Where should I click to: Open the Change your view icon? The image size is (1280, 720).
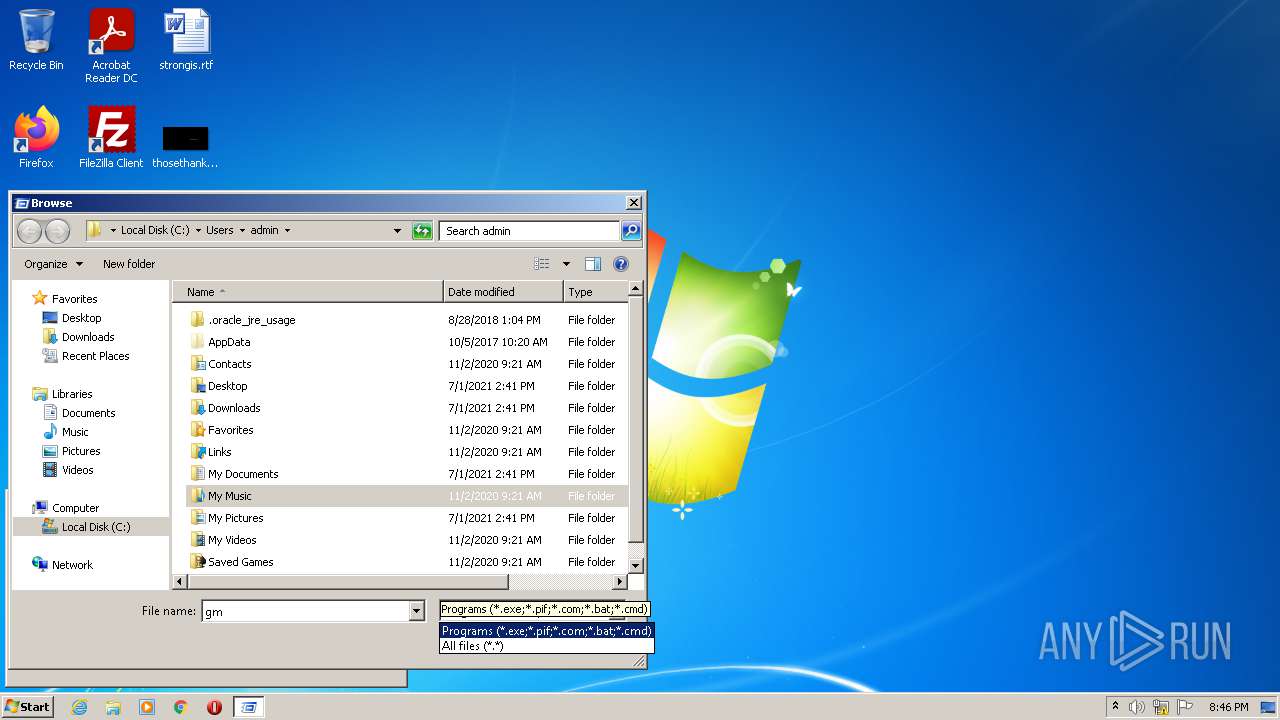tap(542, 264)
